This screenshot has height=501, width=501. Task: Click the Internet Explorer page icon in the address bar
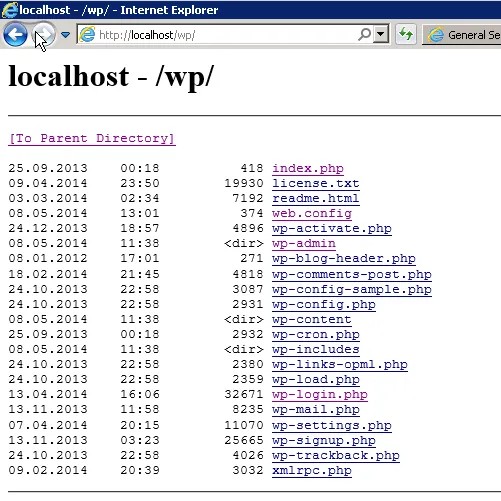[87, 34]
